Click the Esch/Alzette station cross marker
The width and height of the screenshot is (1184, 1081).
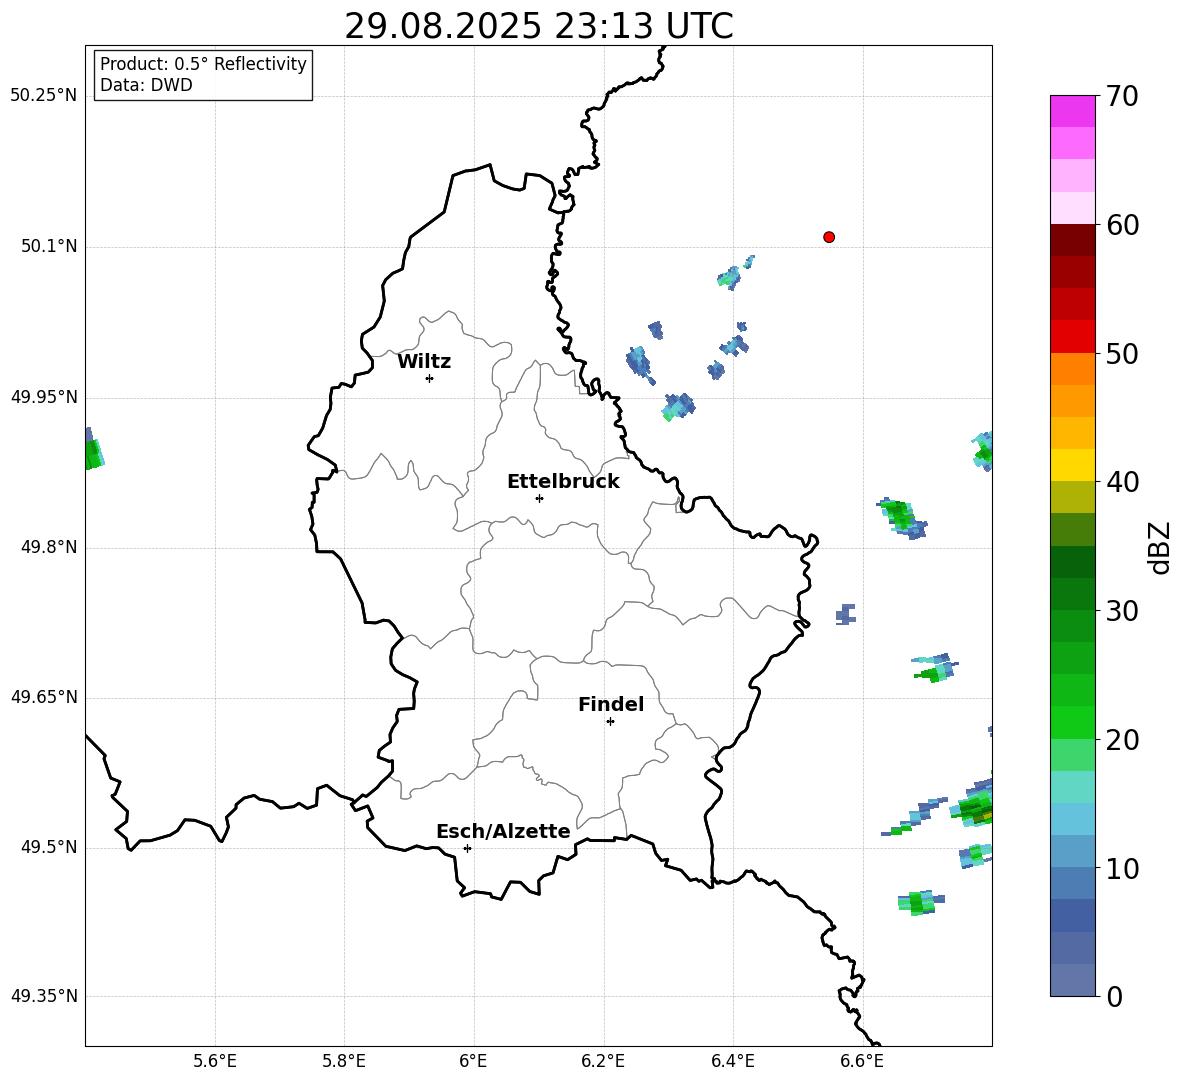click(467, 848)
